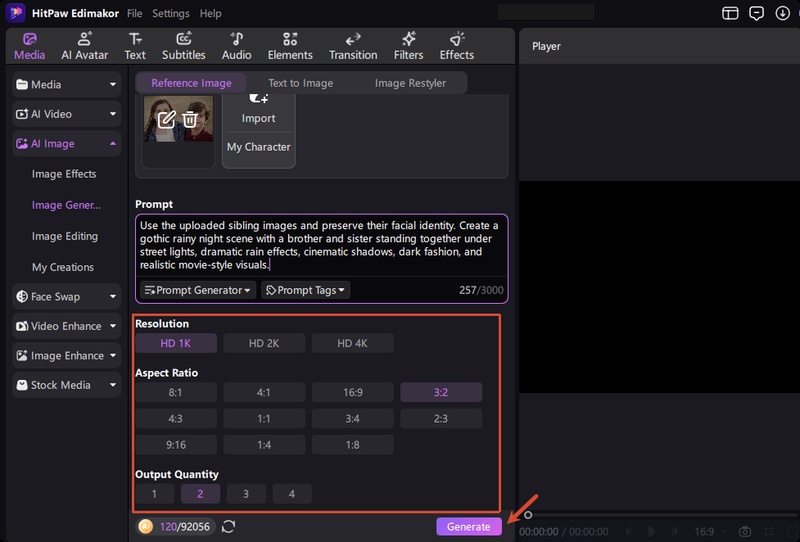The width and height of the screenshot is (800, 542).
Task: Switch to Image Restyler tab
Action: [410, 83]
